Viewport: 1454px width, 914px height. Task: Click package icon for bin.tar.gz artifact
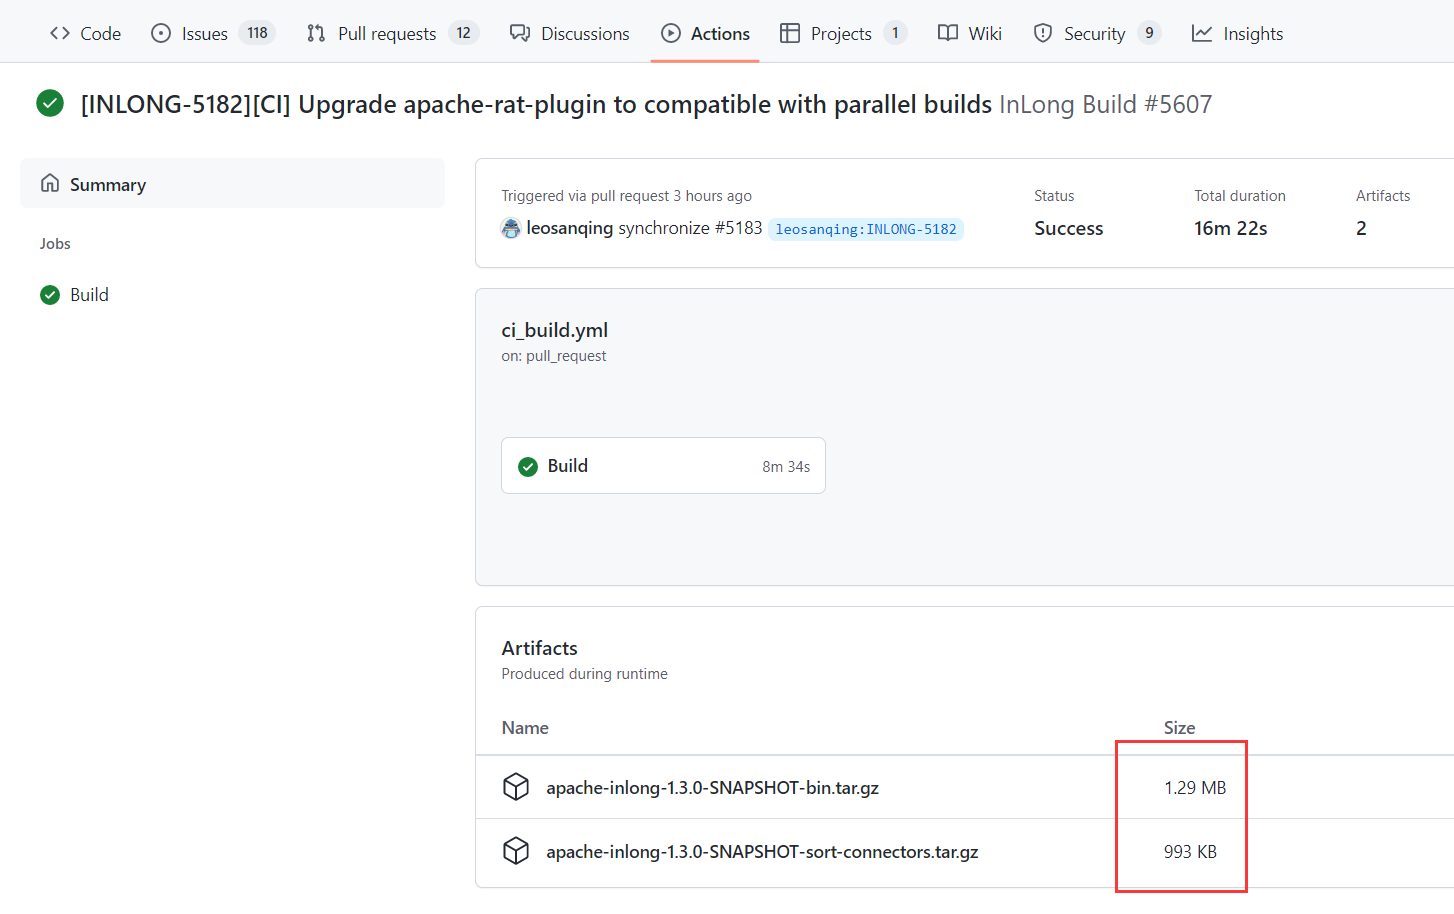click(x=516, y=787)
